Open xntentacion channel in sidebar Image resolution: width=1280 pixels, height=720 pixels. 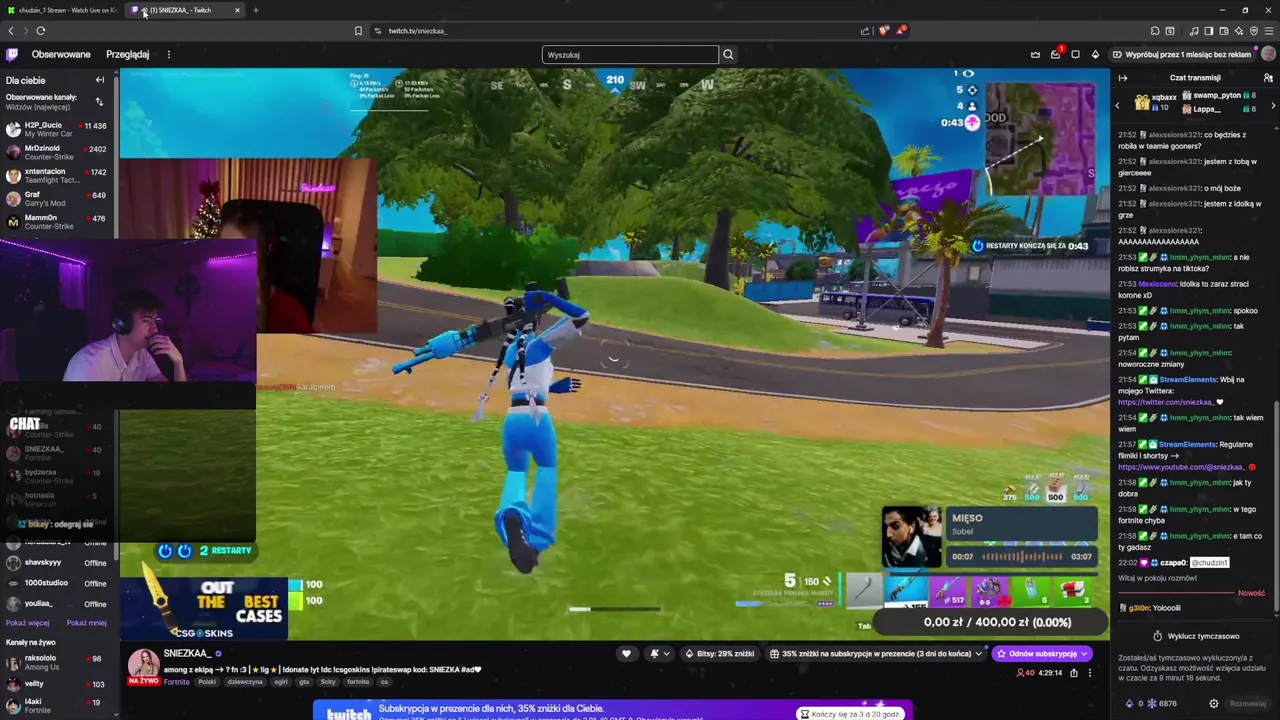tap(57, 175)
